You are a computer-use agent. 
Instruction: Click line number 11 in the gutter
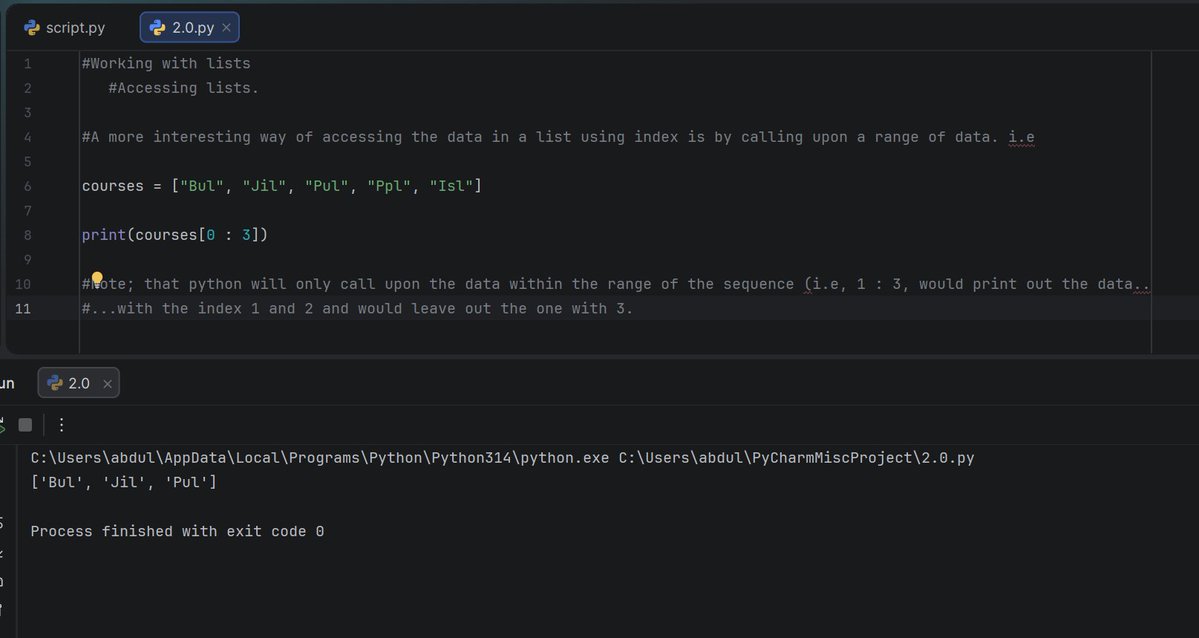23,308
